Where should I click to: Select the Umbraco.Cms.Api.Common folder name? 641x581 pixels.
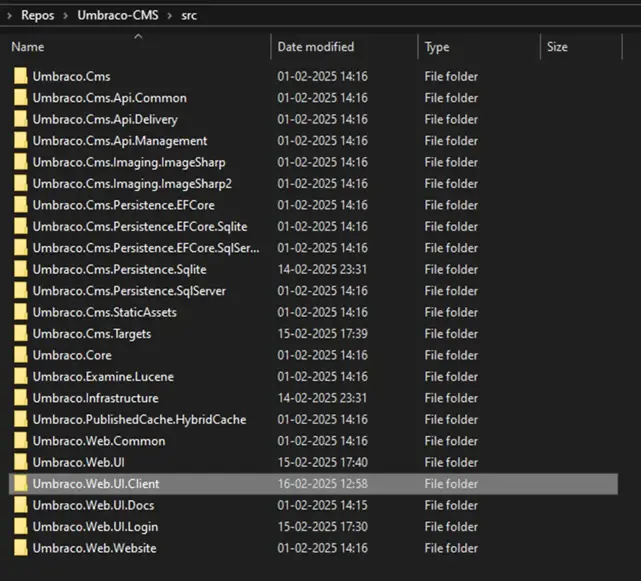[x=110, y=98]
